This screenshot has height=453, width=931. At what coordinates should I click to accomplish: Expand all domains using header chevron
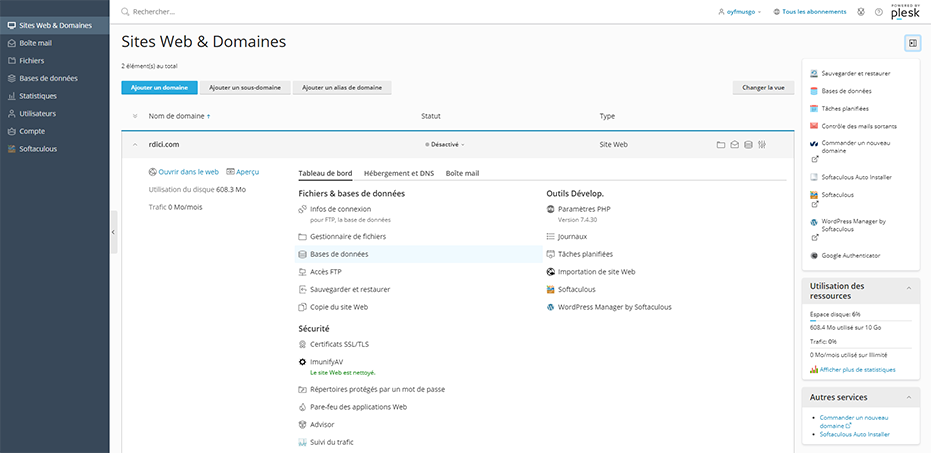coord(135,116)
